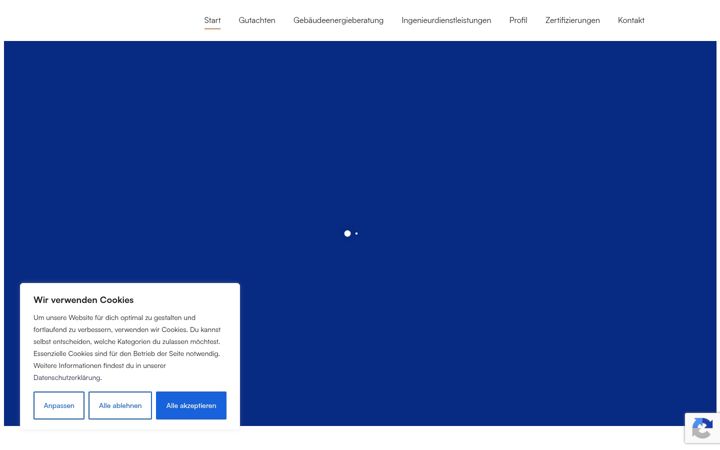Viewport: 720px width, 450px height.
Task: Go to Gebäudeenergieberatung page
Action: point(338,20)
